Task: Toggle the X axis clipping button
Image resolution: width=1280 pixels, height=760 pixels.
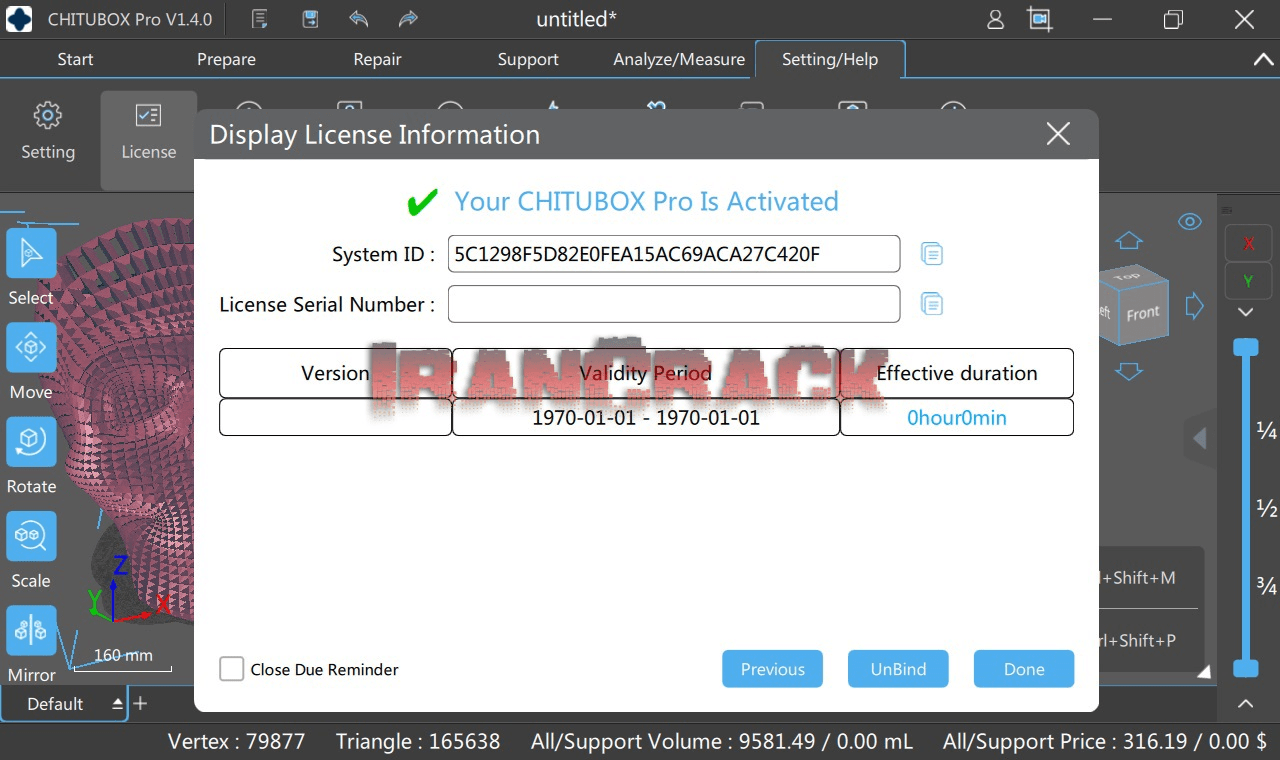Action: (1247, 242)
